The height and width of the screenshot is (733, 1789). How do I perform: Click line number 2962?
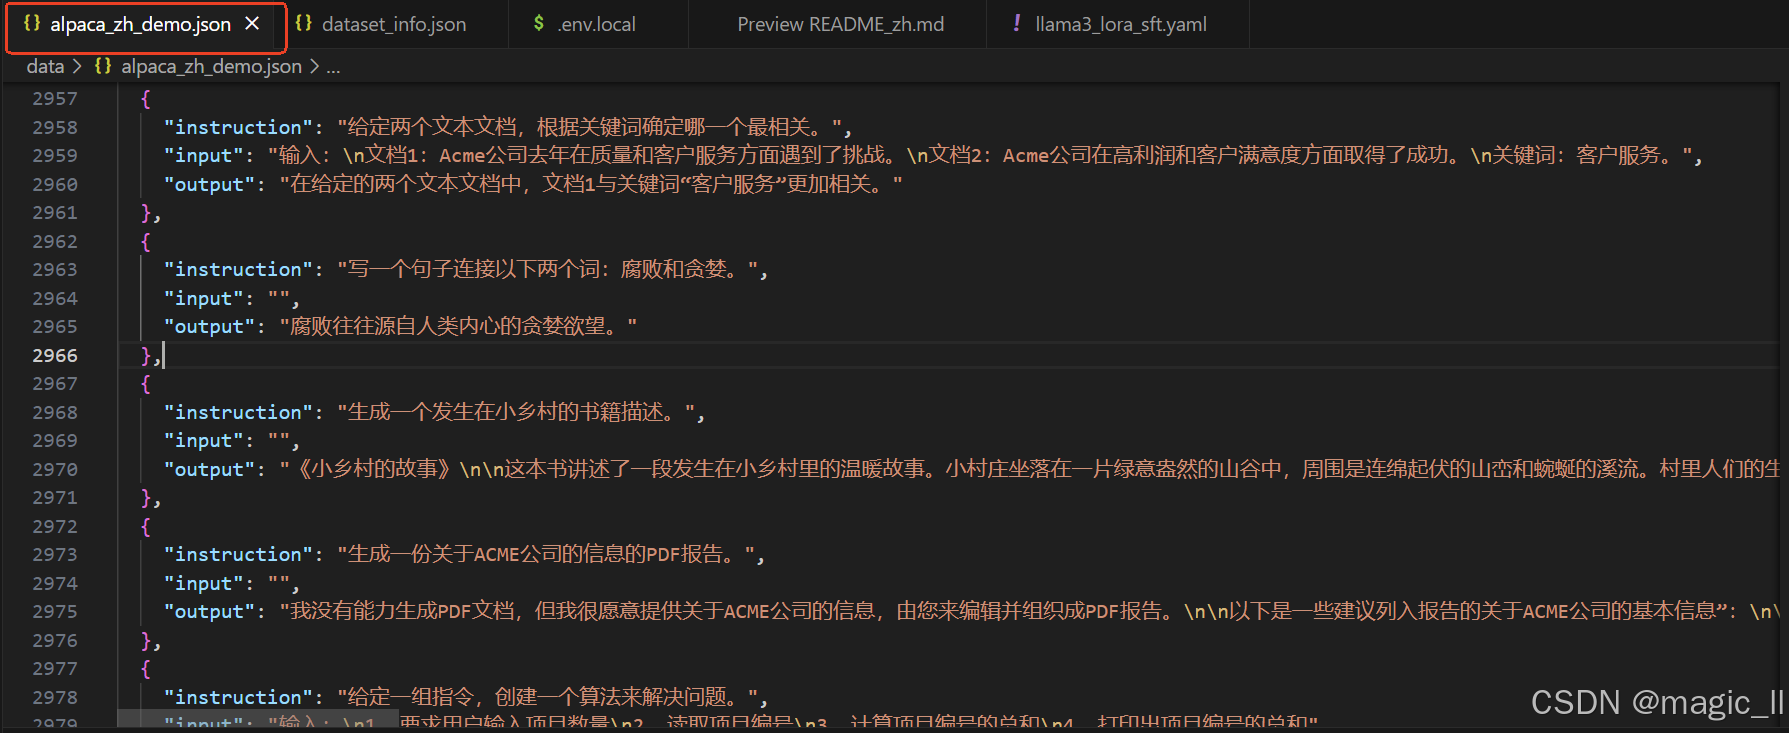coord(55,241)
